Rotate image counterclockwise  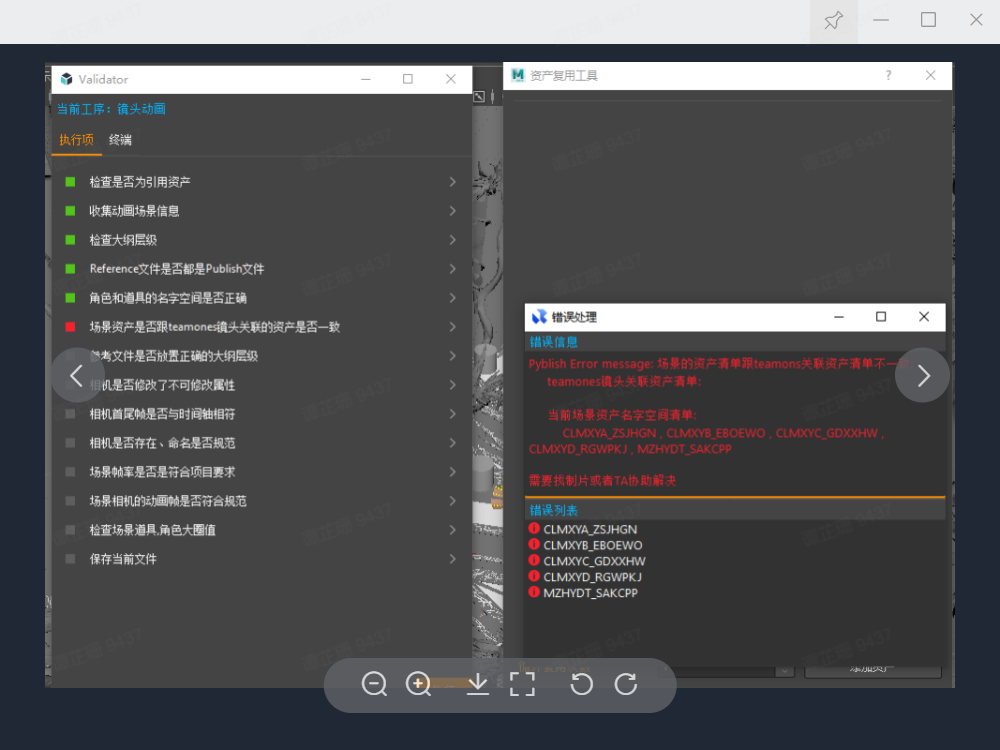pos(581,684)
